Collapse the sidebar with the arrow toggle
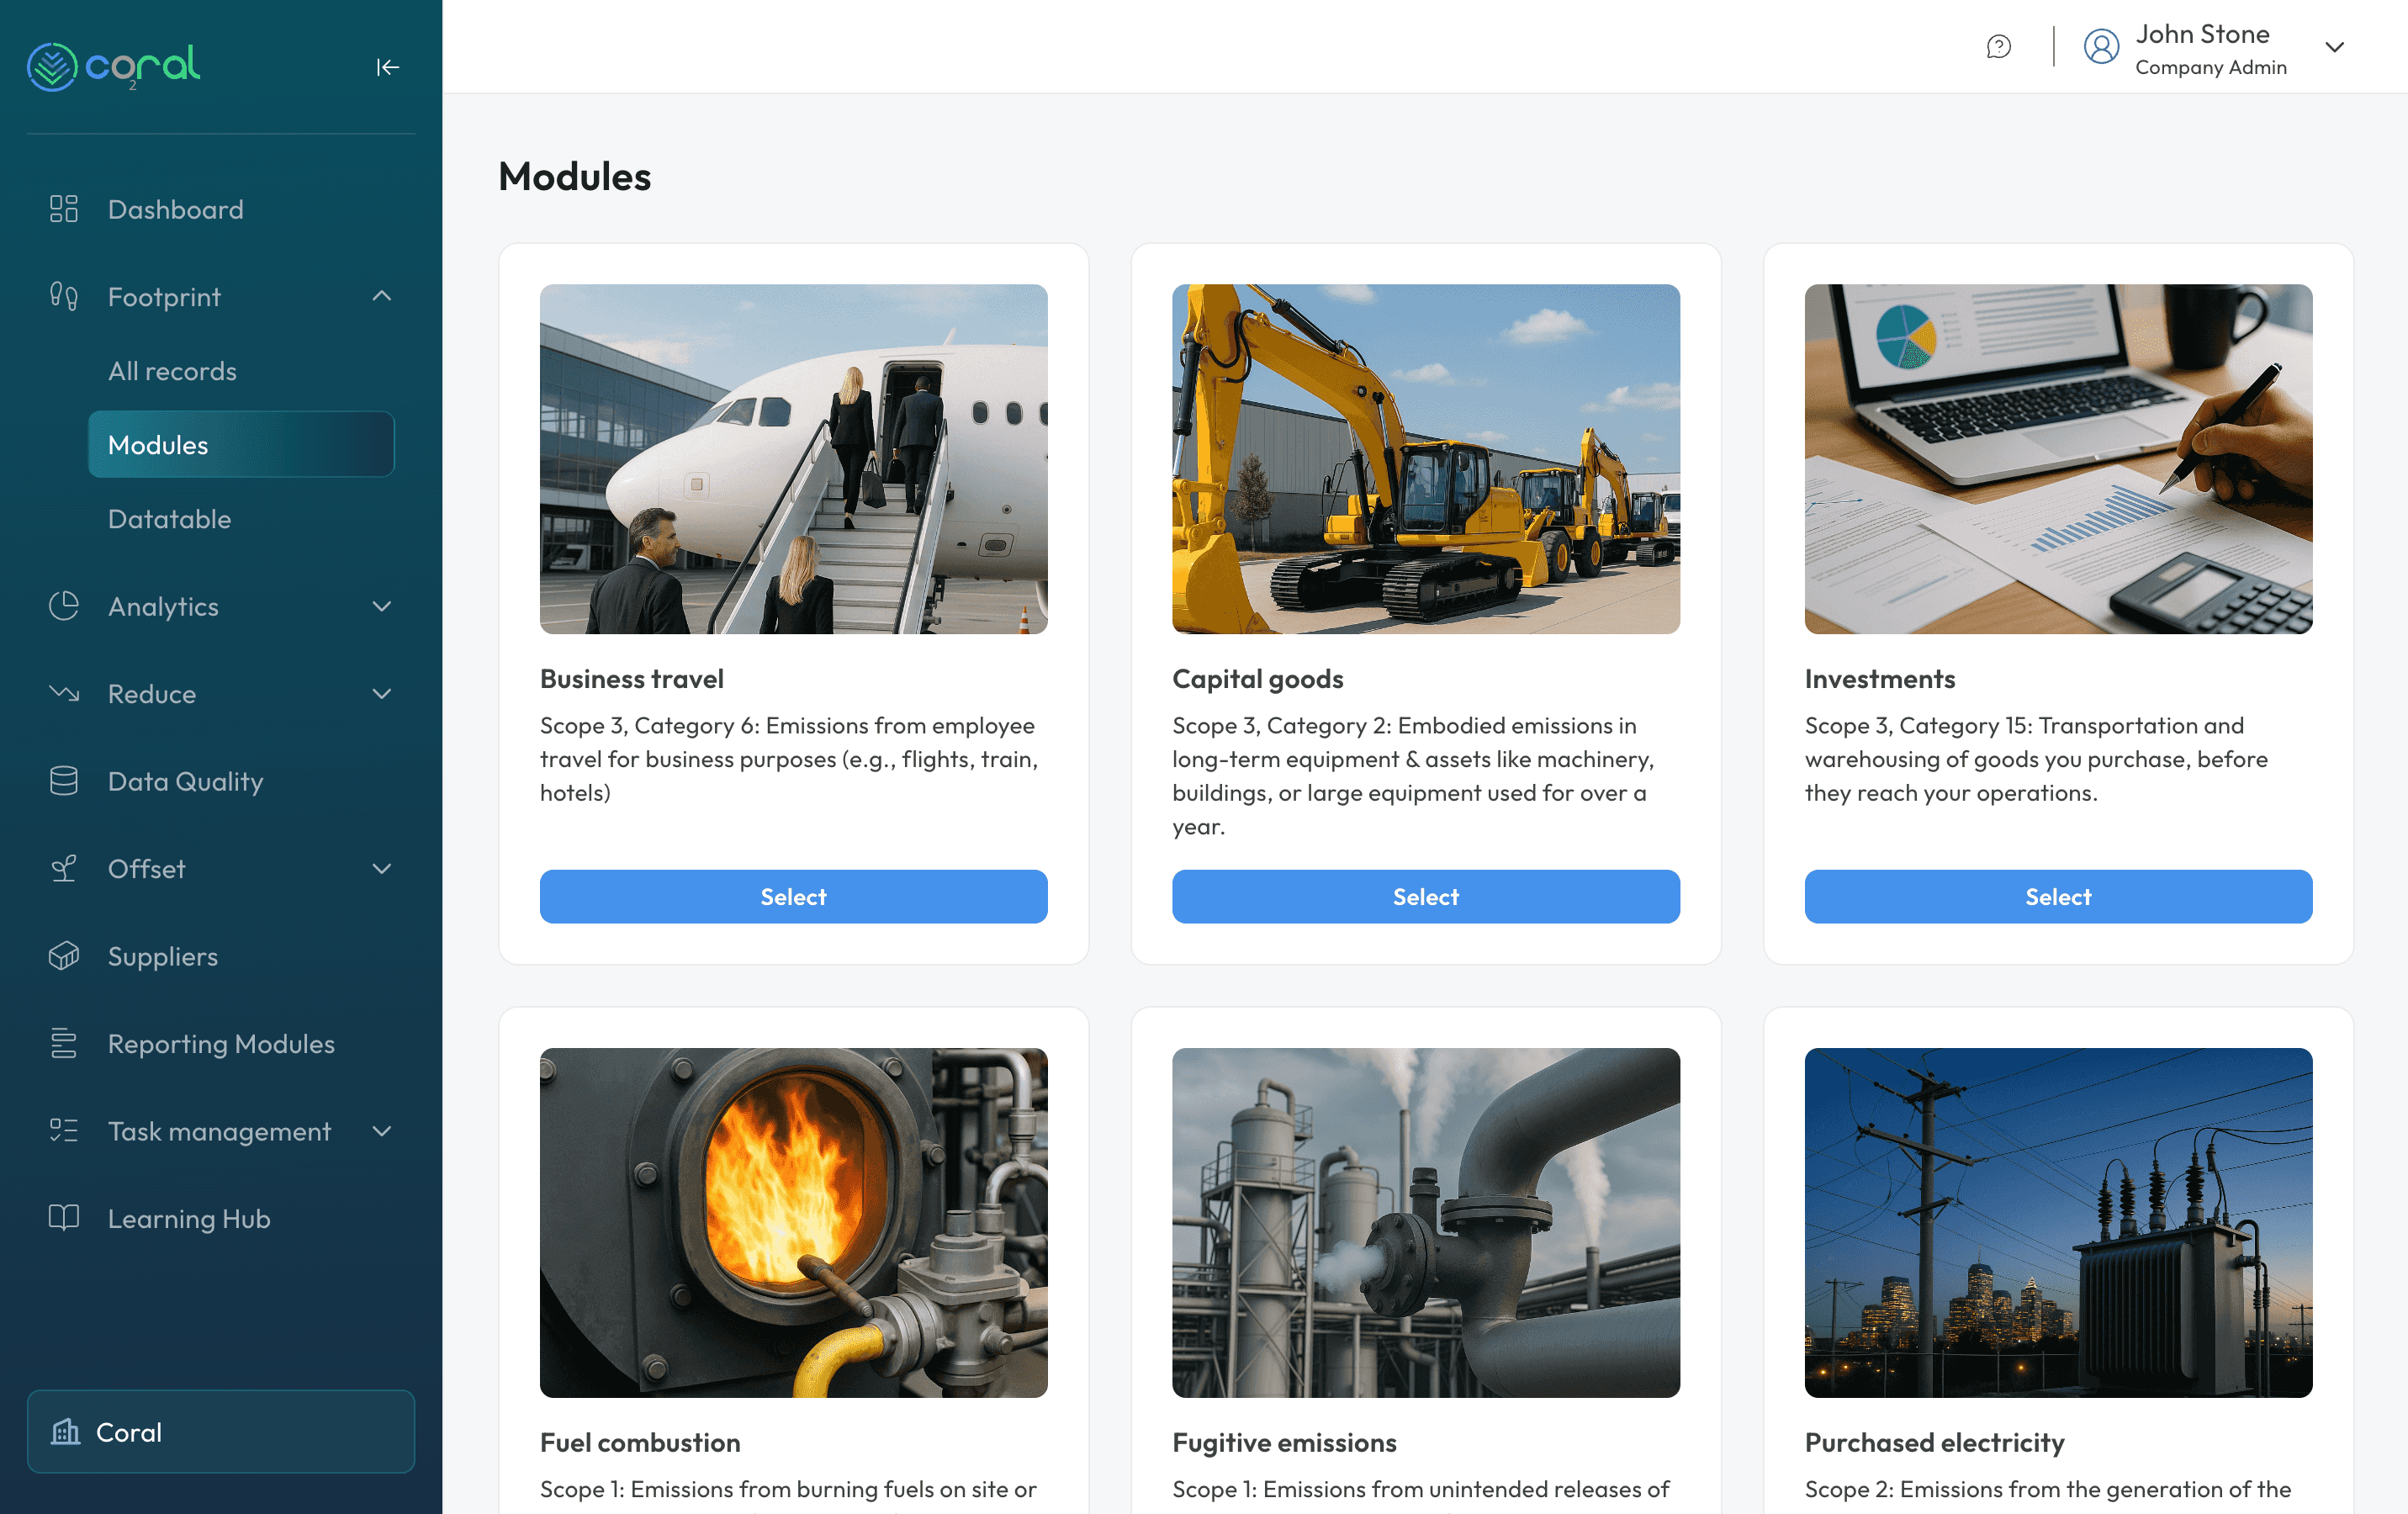This screenshot has width=2408, height=1514. click(388, 67)
